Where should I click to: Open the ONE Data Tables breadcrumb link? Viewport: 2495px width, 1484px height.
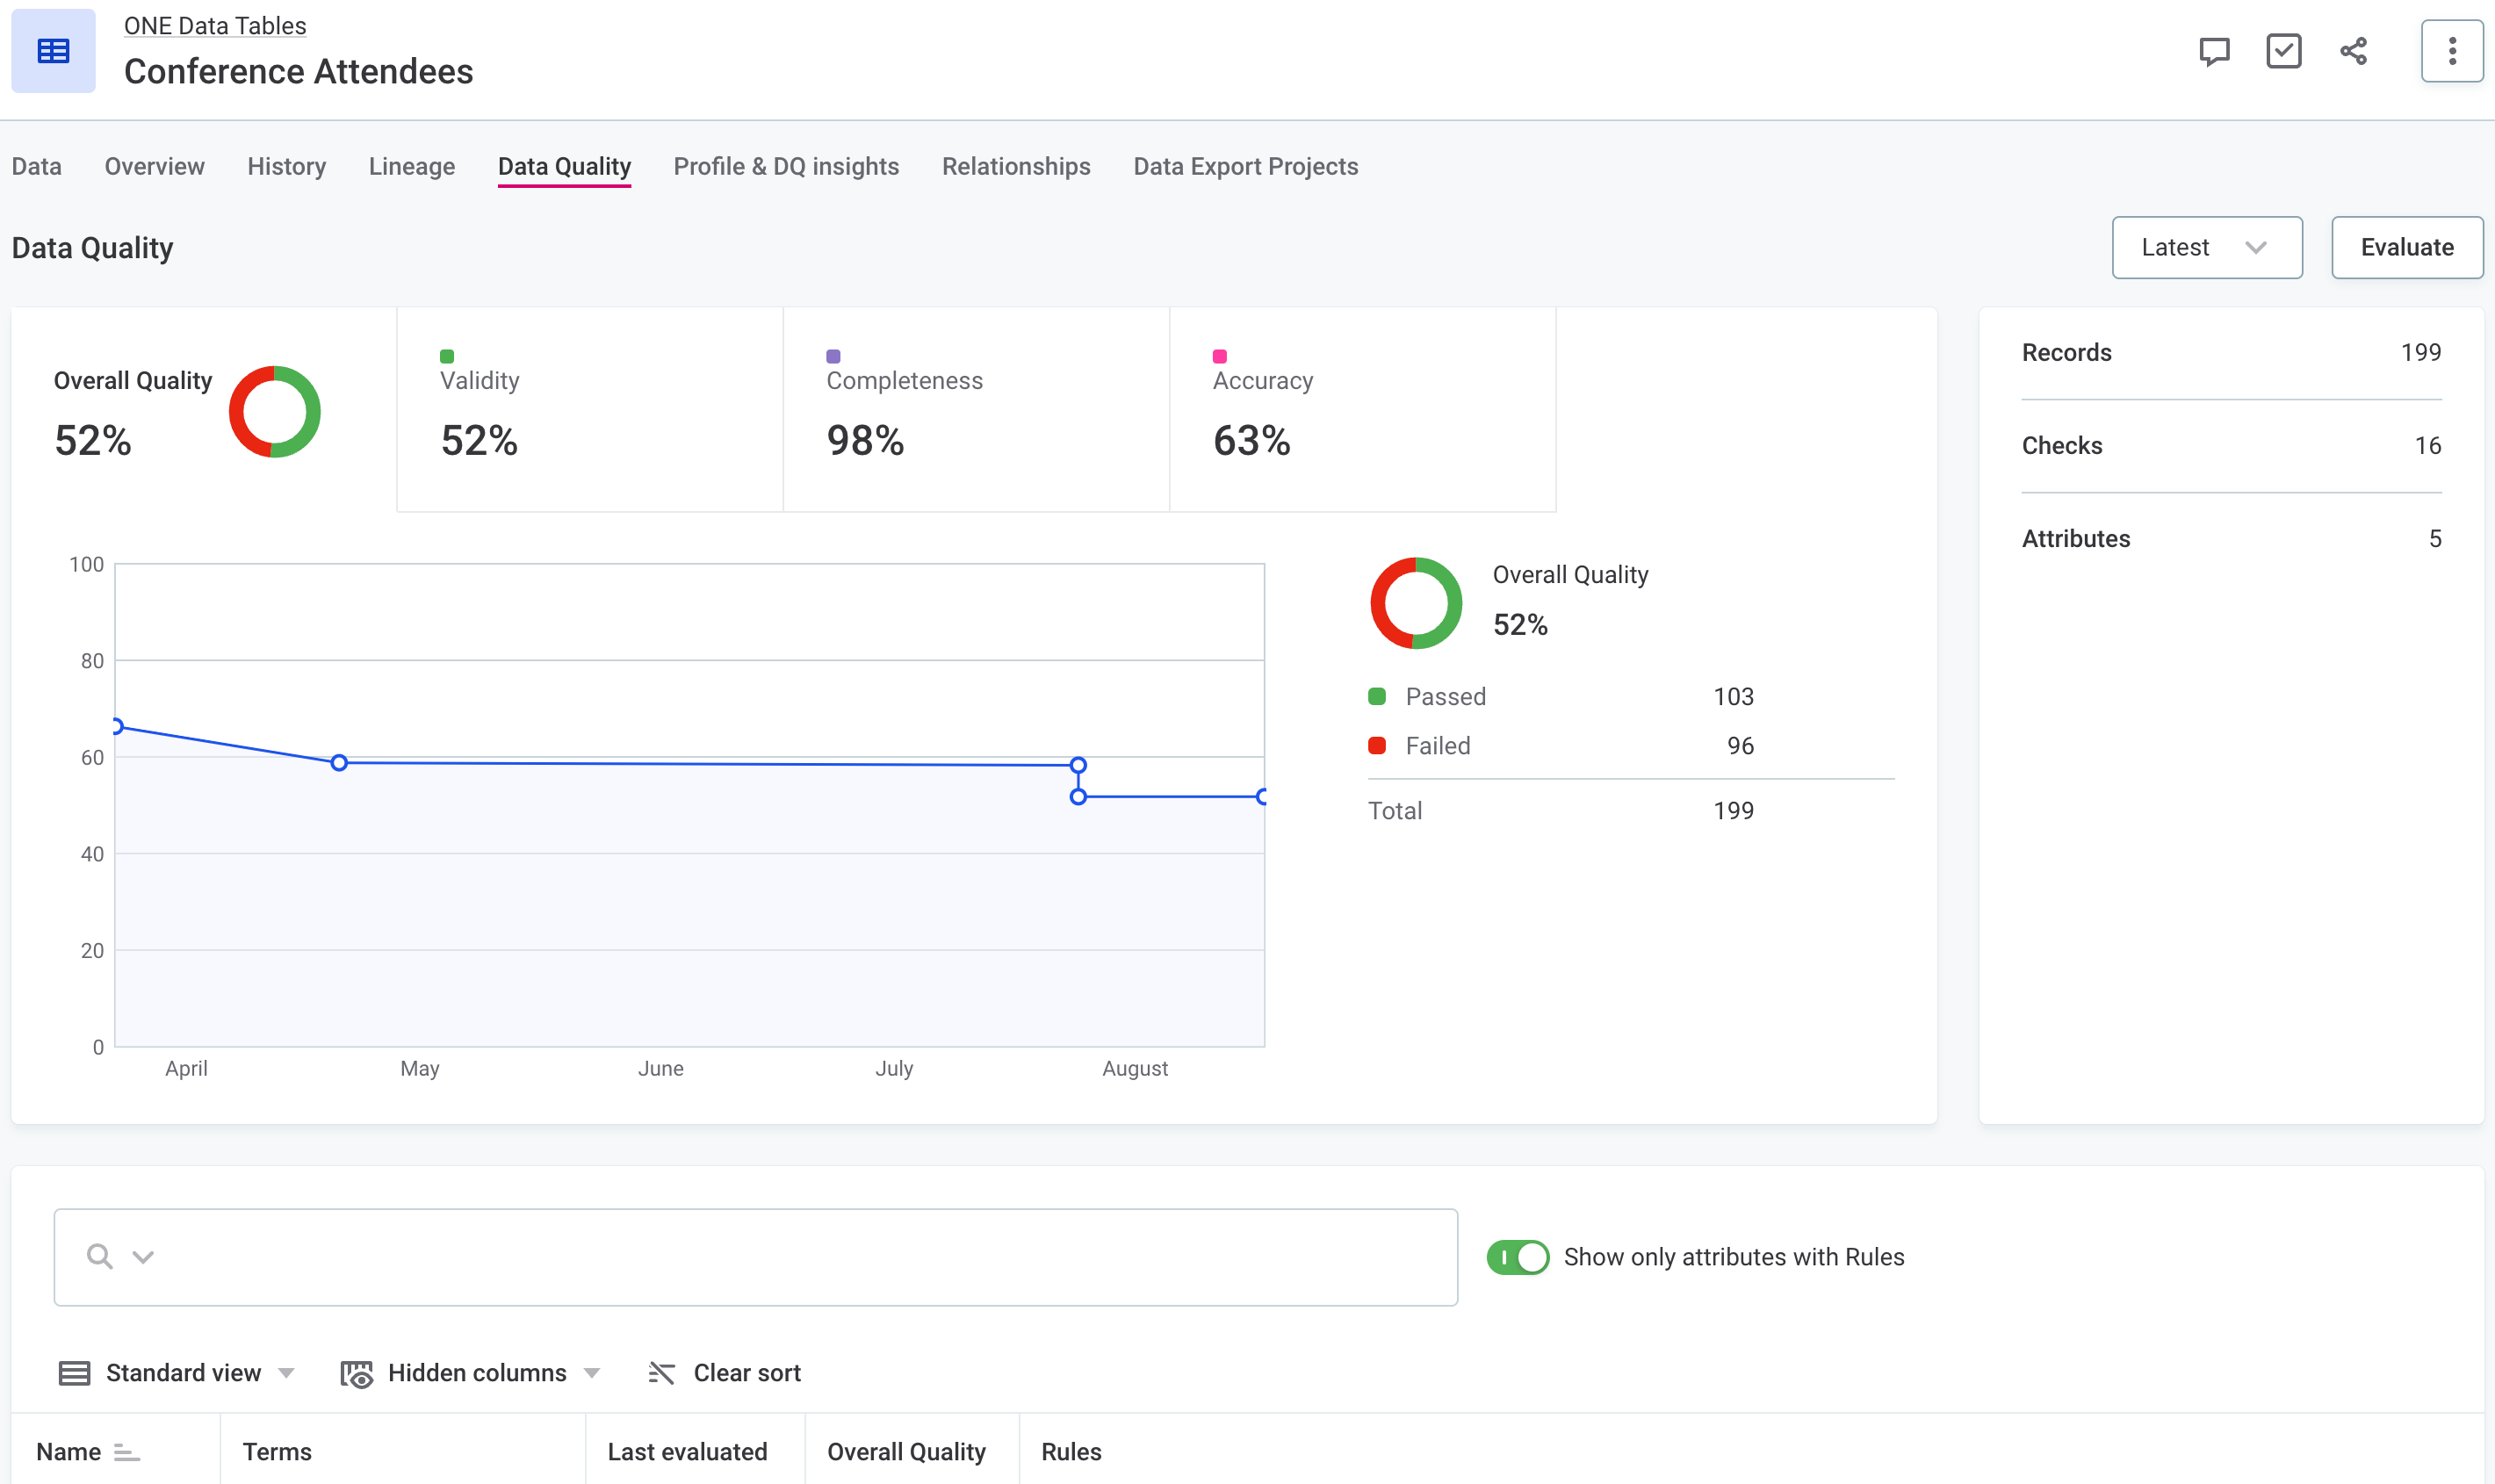215,26
